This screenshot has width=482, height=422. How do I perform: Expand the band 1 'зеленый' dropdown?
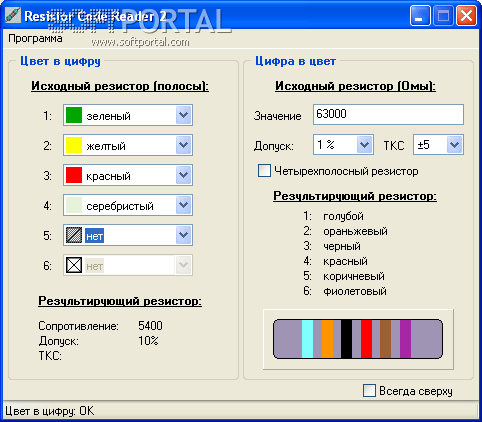pyautogui.click(x=183, y=115)
